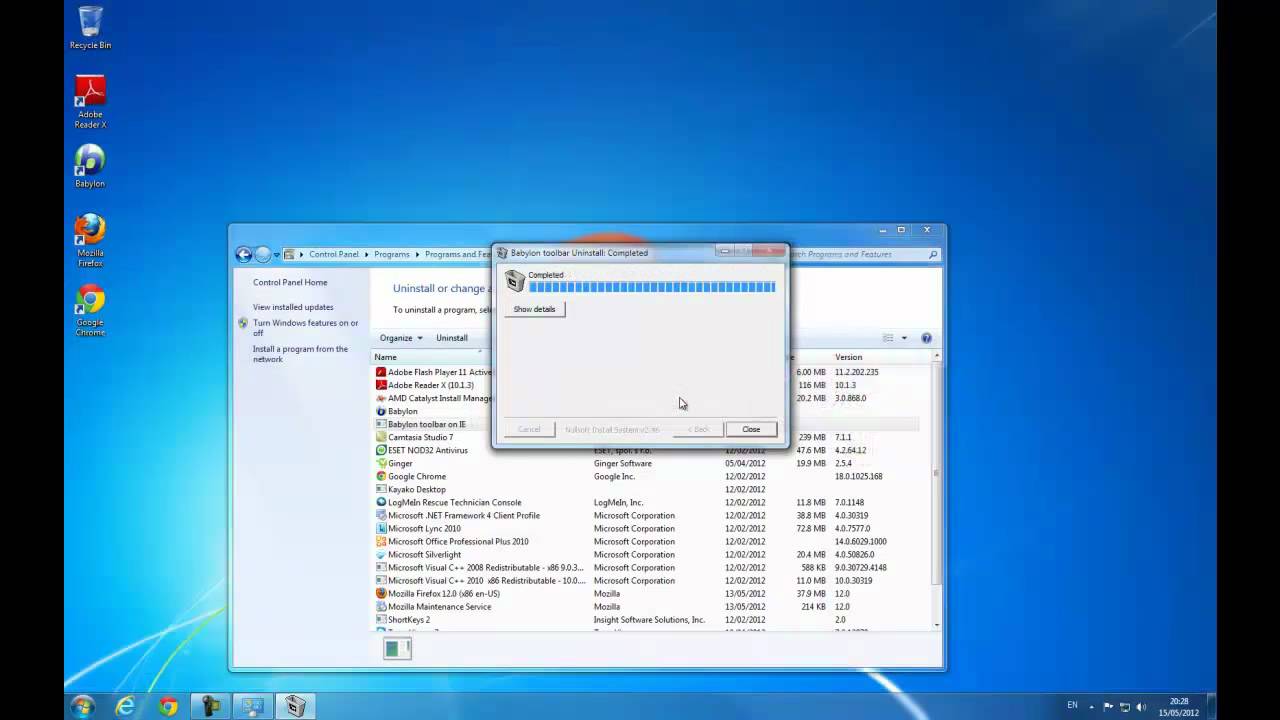
Task: Select Babylon toolbar on IE row
Action: 646,424
